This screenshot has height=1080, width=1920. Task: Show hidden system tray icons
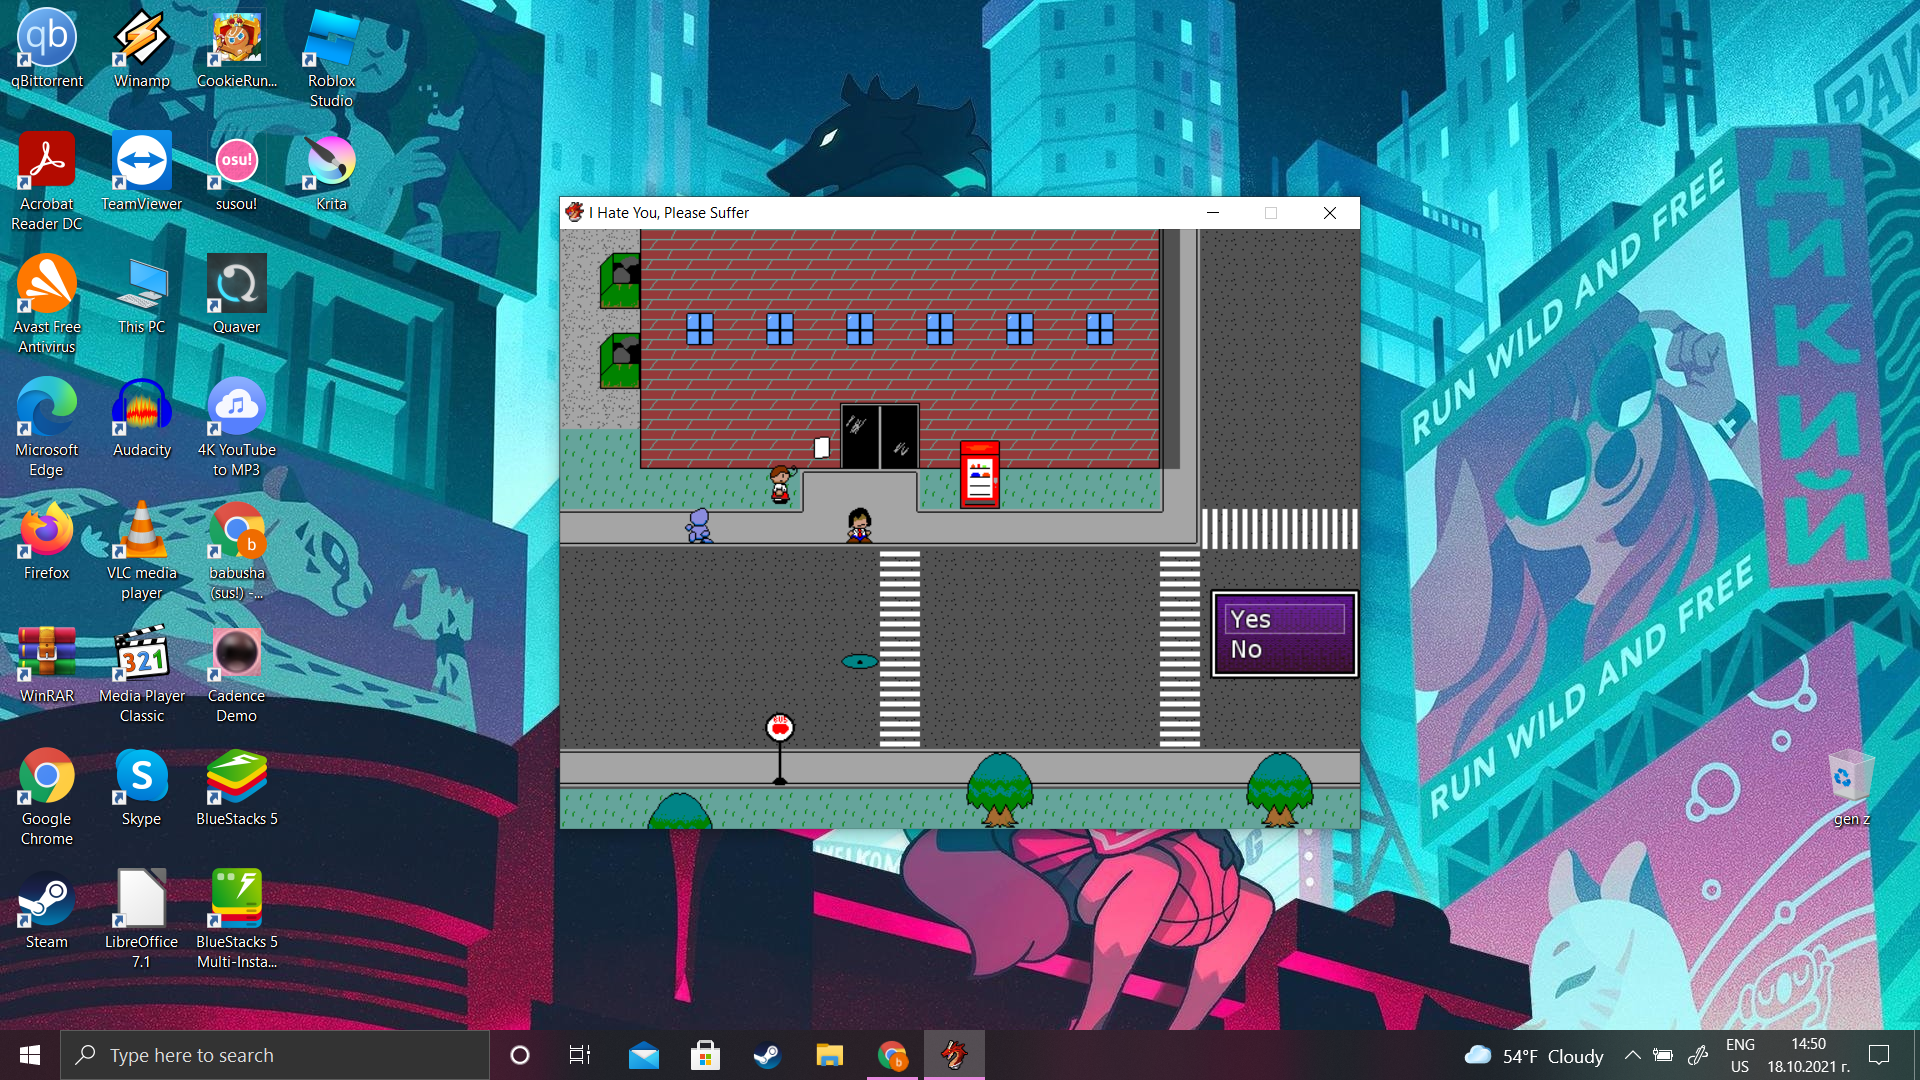click(1632, 1055)
